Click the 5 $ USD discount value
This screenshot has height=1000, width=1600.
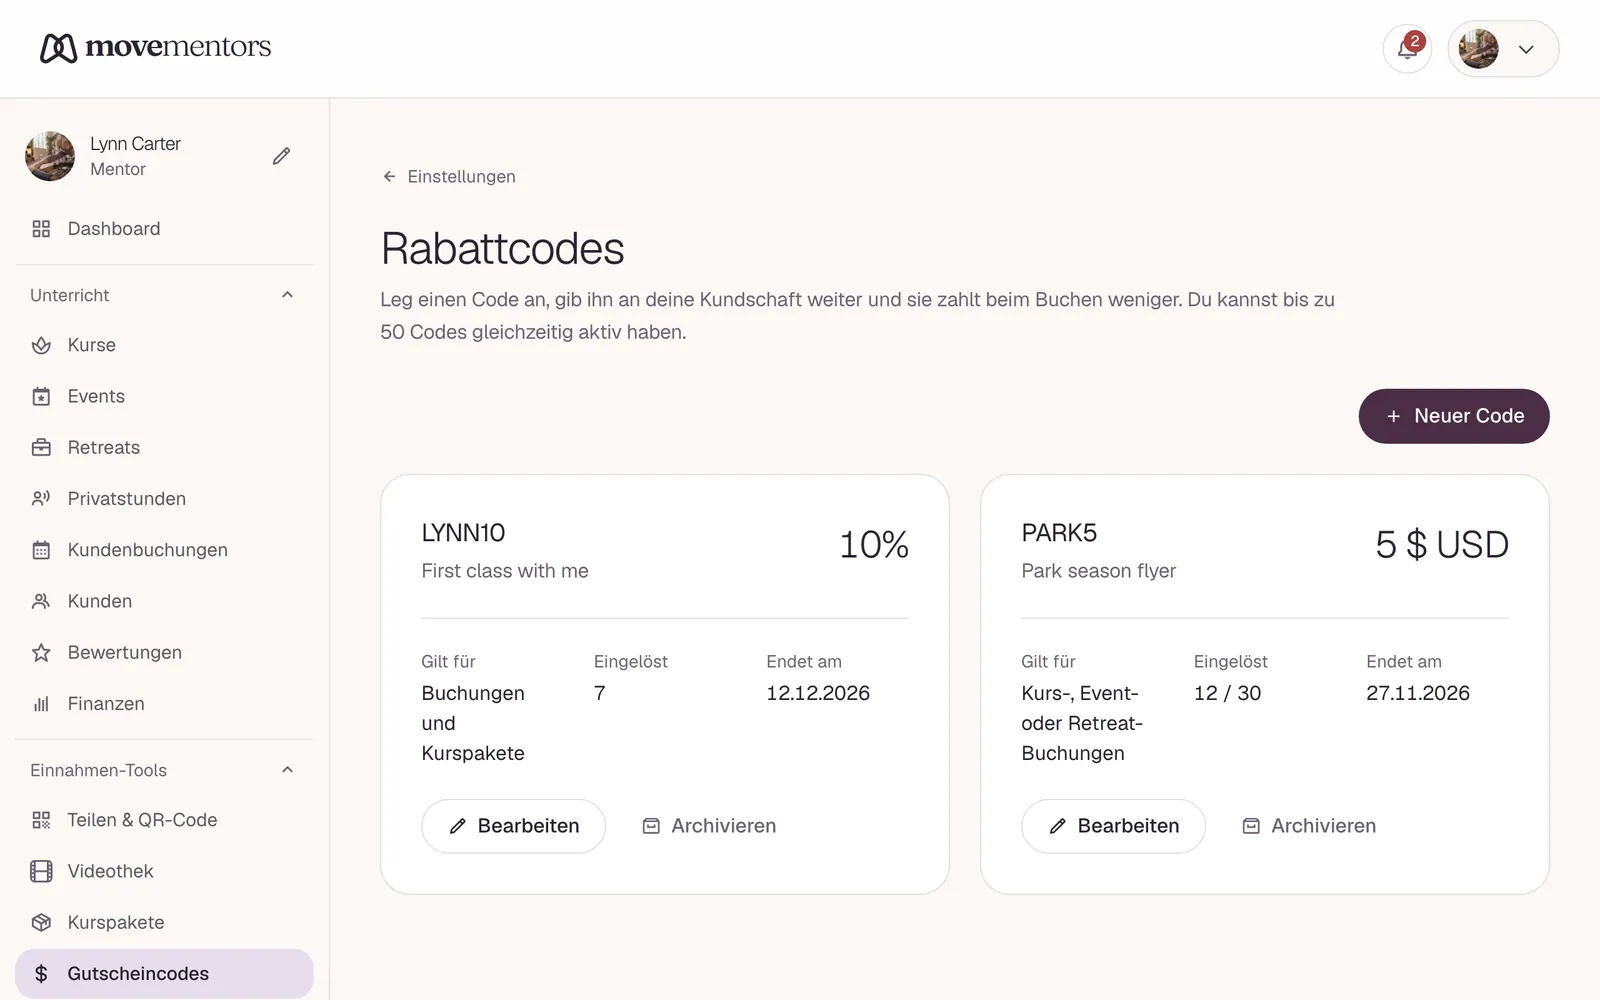(x=1442, y=545)
